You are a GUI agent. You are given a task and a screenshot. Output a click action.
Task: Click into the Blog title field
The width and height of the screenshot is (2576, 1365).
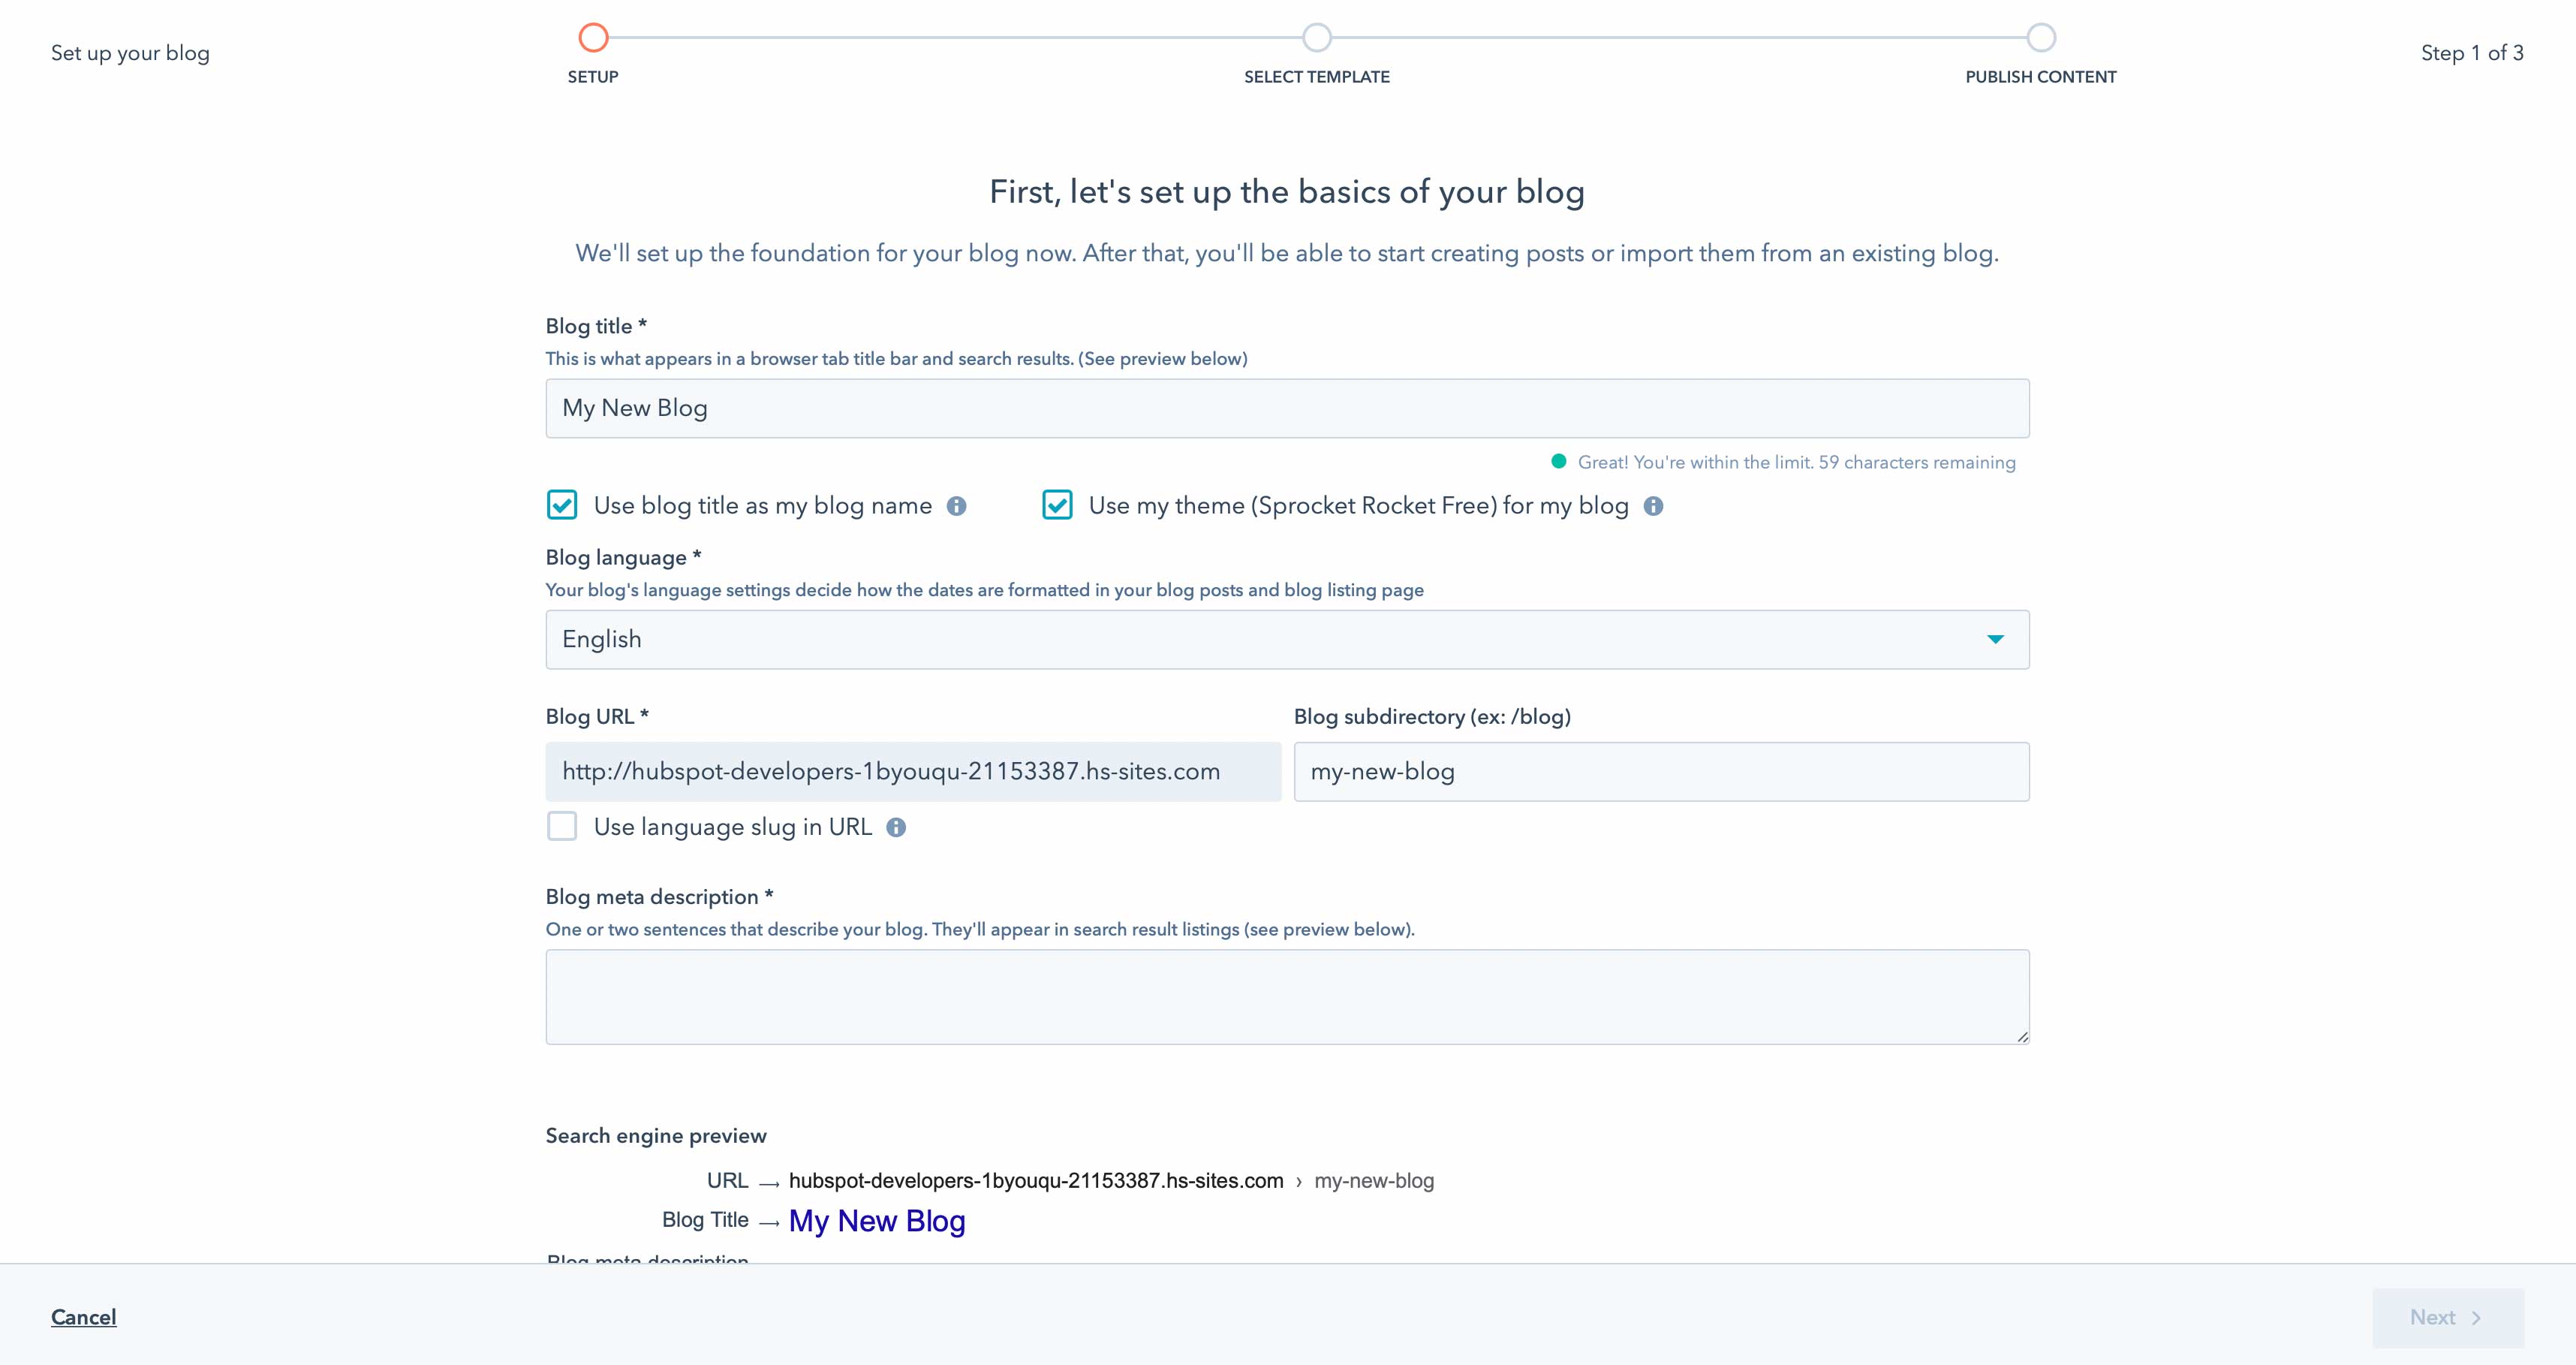click(1287, 408)
